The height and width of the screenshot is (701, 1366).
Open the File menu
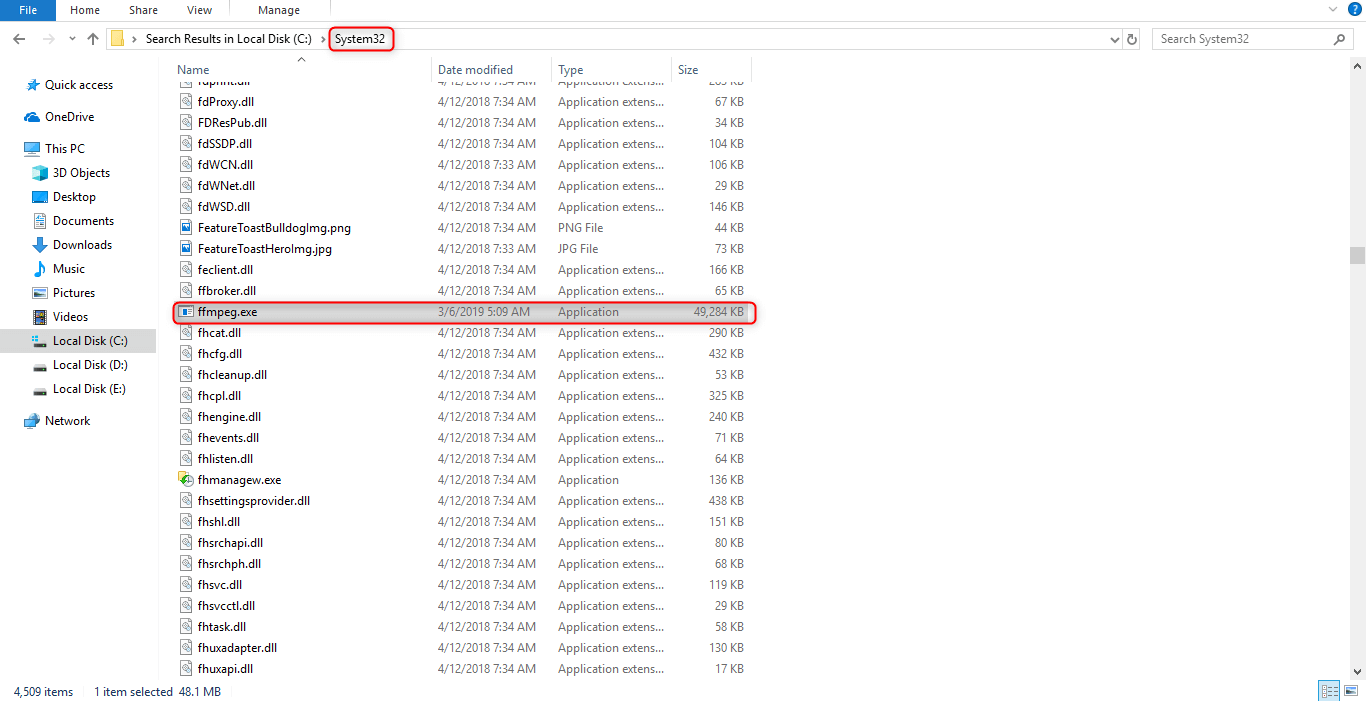(x=28, y=10)
